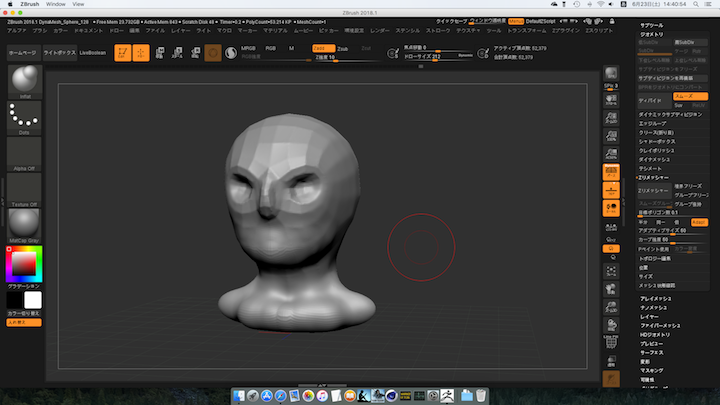Screen dimensions: 720x405
Task: Toggle the M material channel button
Action: point(292,48)
